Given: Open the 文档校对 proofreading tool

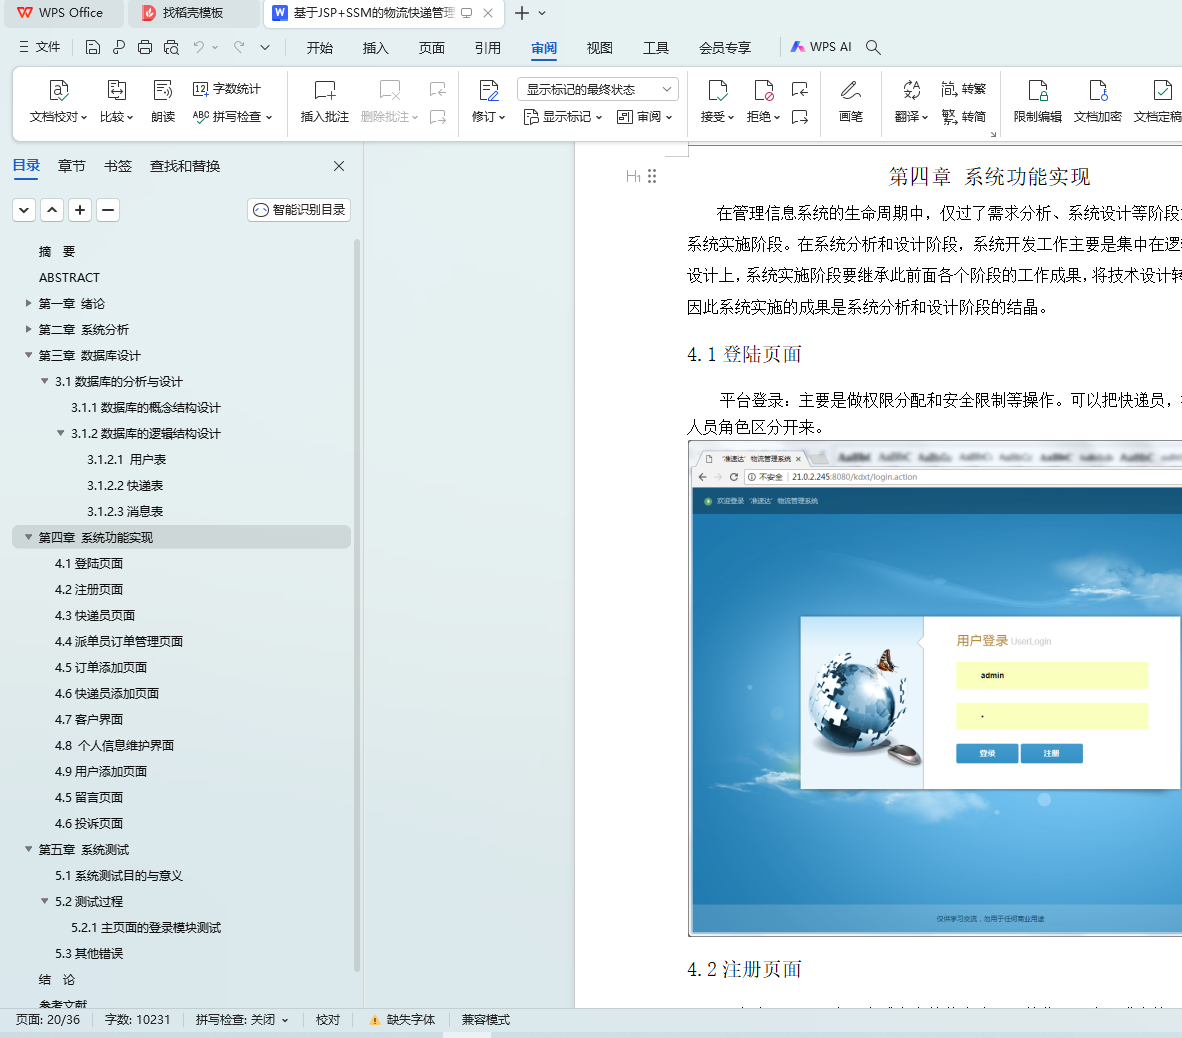Looking at the screenshot, I should 58,101.
